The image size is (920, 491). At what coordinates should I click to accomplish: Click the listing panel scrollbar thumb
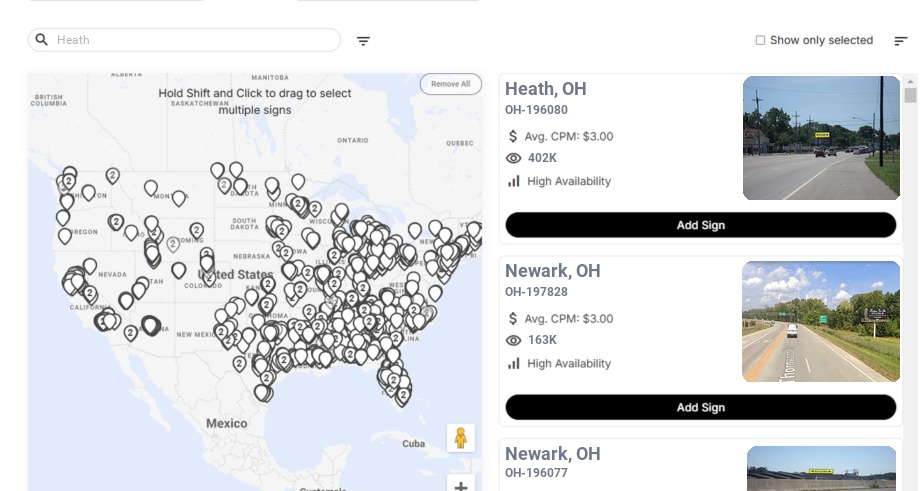(910, 95)
